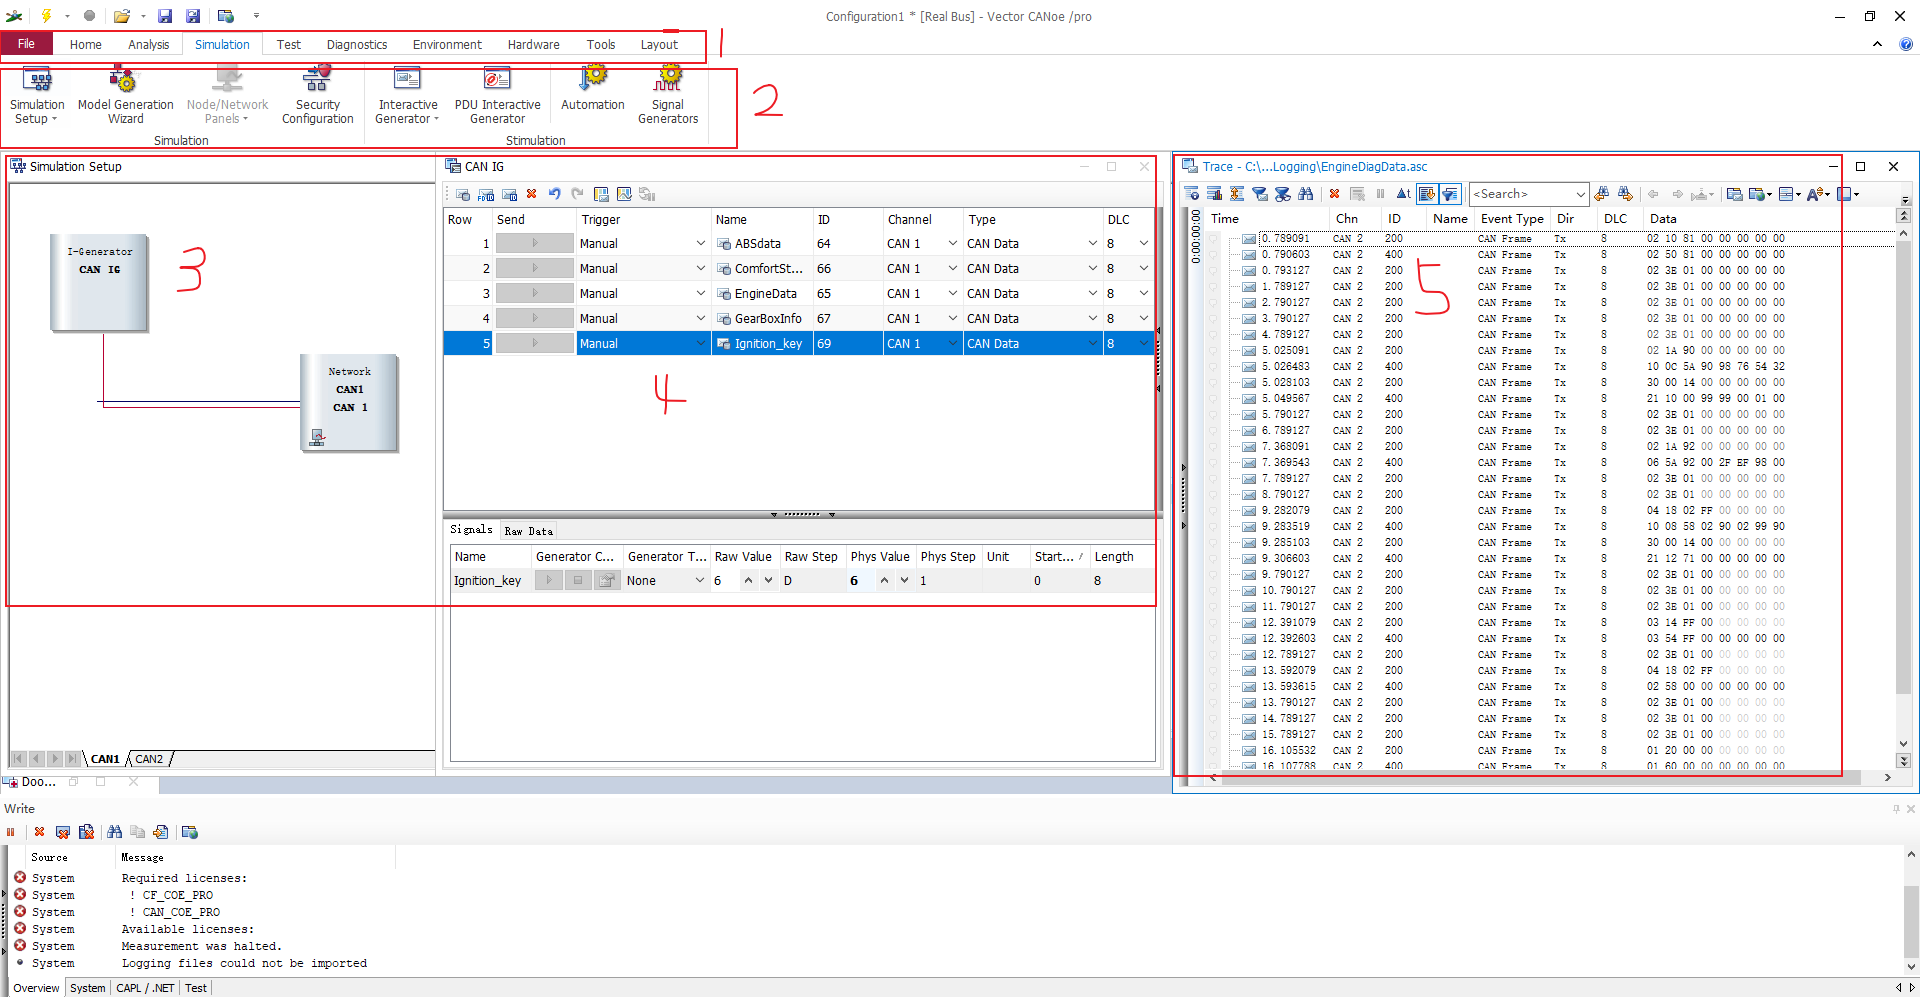Toggle the Trace analysis filter button

1452,194
